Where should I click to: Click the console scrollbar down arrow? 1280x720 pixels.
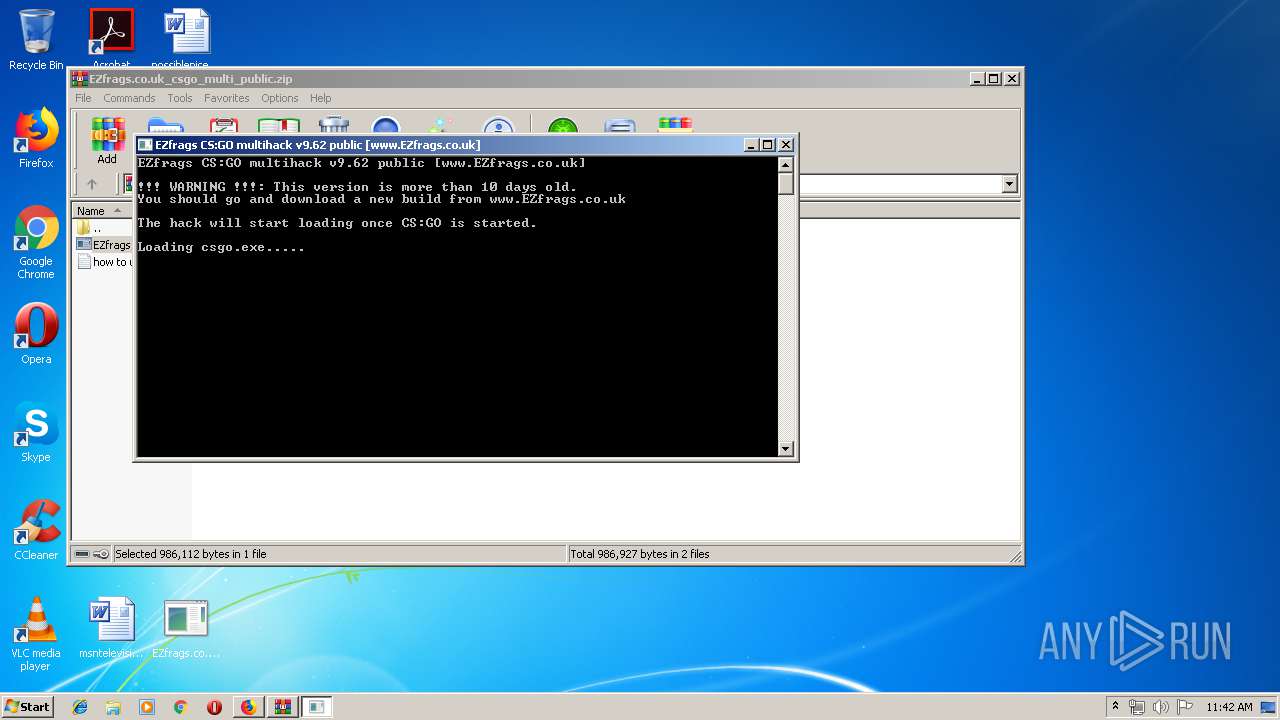786,449
